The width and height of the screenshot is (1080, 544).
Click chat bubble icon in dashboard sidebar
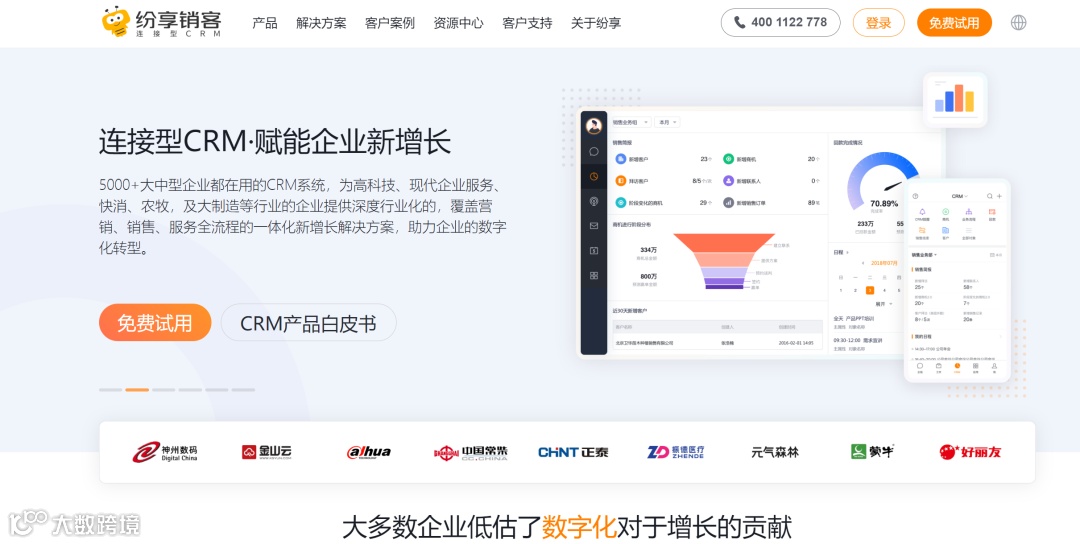click(594, 151)
